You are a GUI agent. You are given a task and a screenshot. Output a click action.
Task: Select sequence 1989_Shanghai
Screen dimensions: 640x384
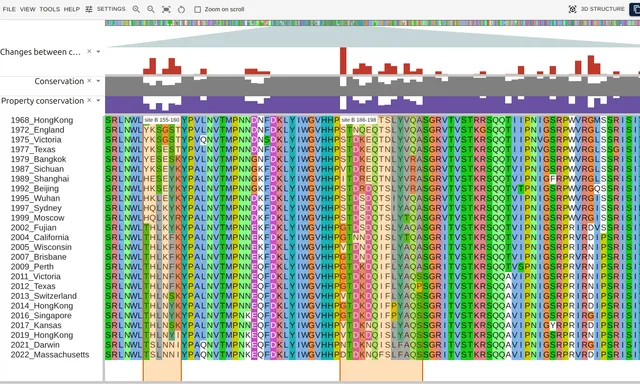(x=40, y=179)
